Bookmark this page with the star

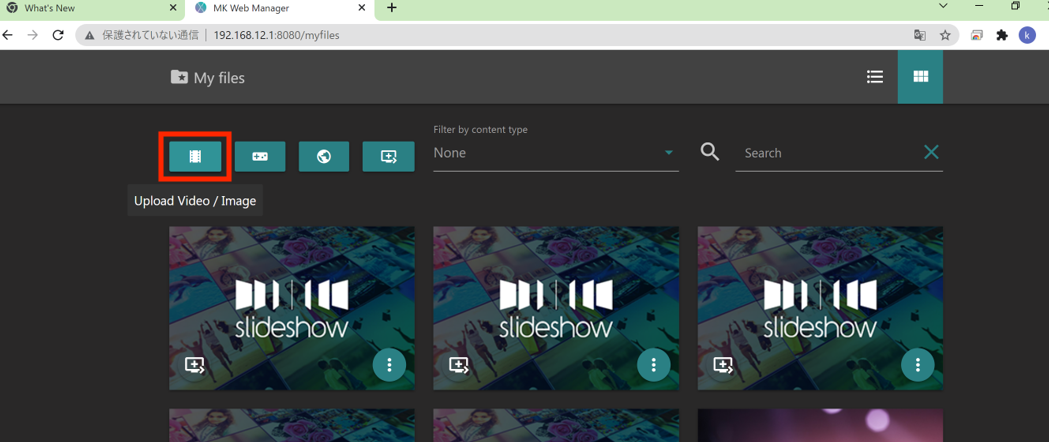(x=945, y=35)
